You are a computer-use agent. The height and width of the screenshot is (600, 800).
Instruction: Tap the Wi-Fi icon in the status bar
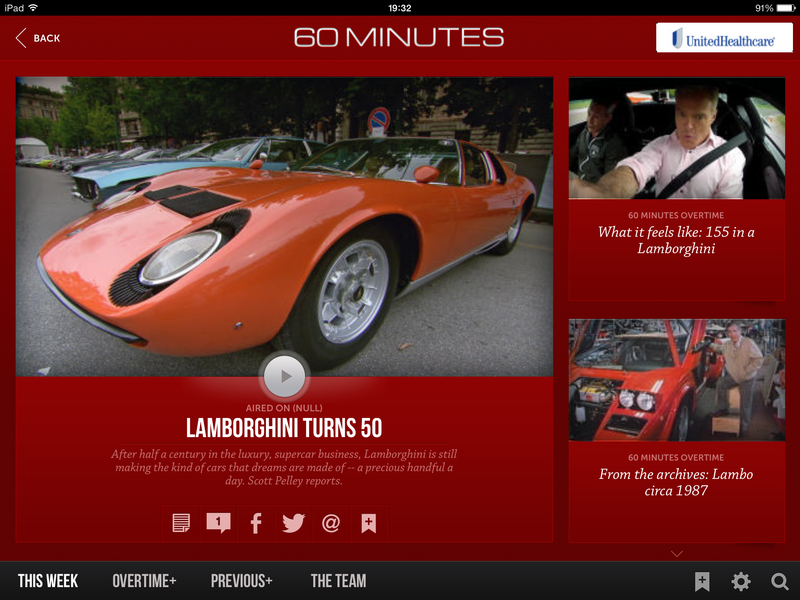click(34, 8)
